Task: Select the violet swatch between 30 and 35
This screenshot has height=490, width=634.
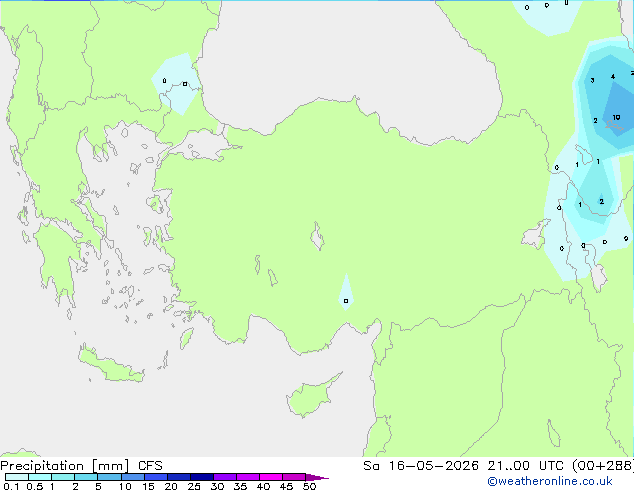Action: [224, 477]
